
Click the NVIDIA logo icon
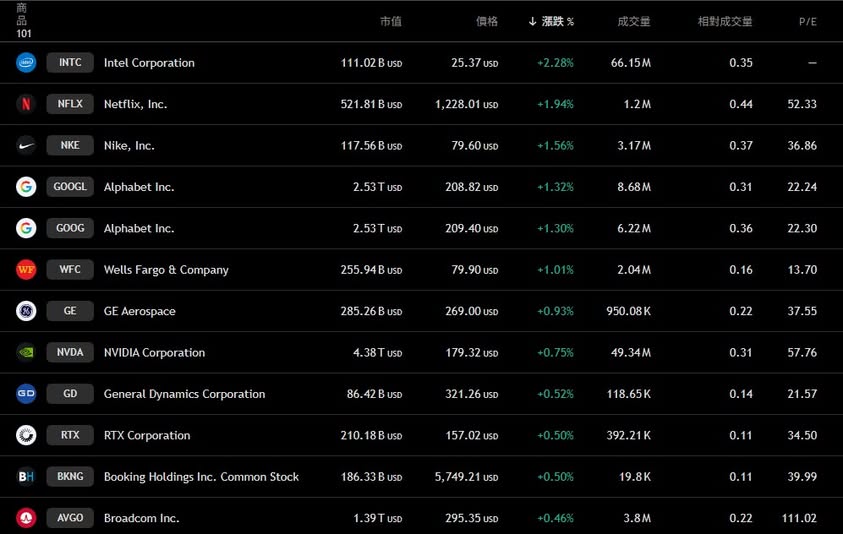[26, 352]
